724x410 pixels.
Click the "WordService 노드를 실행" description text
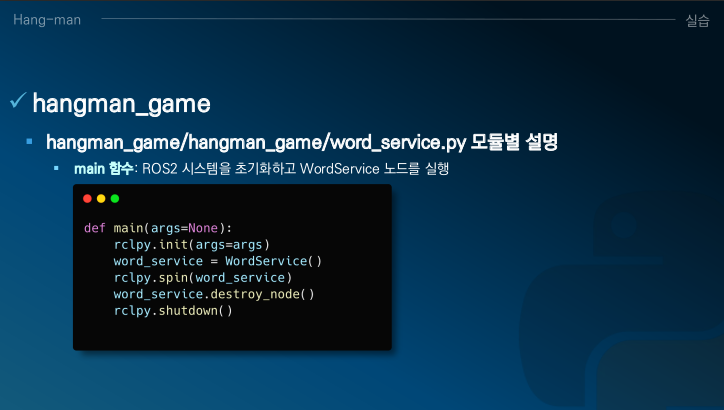coord(374,169)
